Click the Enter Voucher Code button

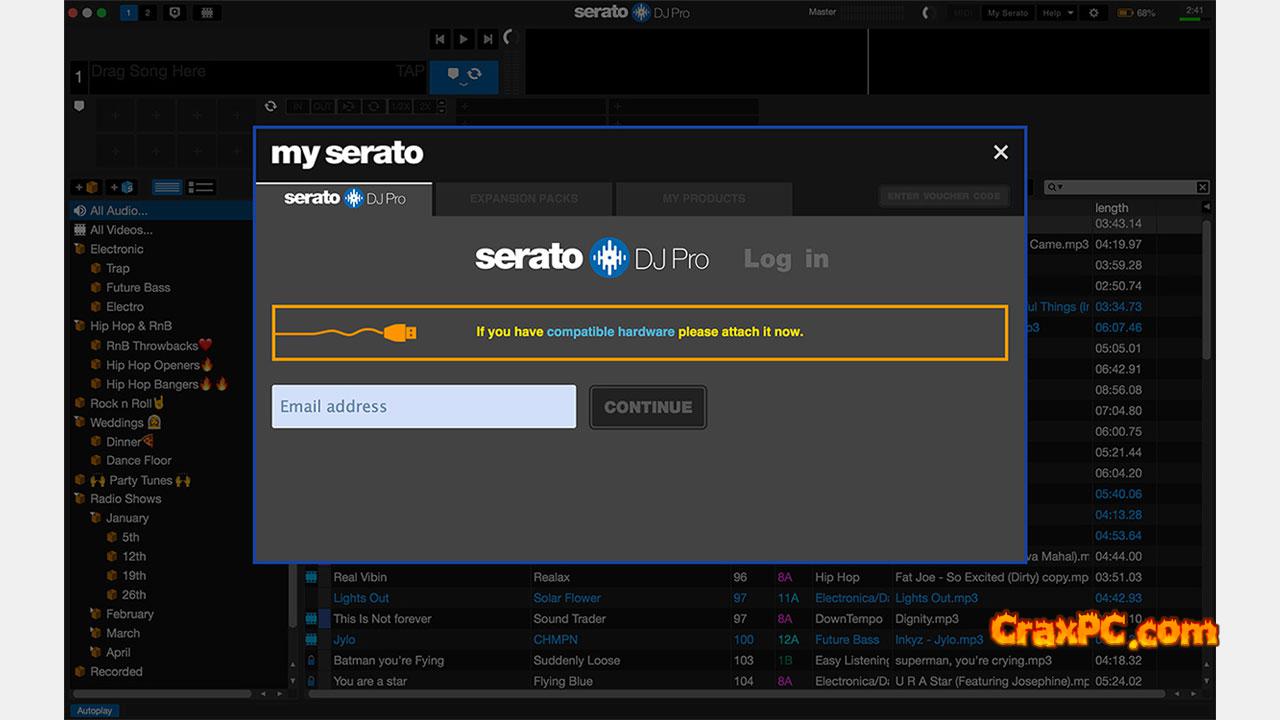coord(943,196)
